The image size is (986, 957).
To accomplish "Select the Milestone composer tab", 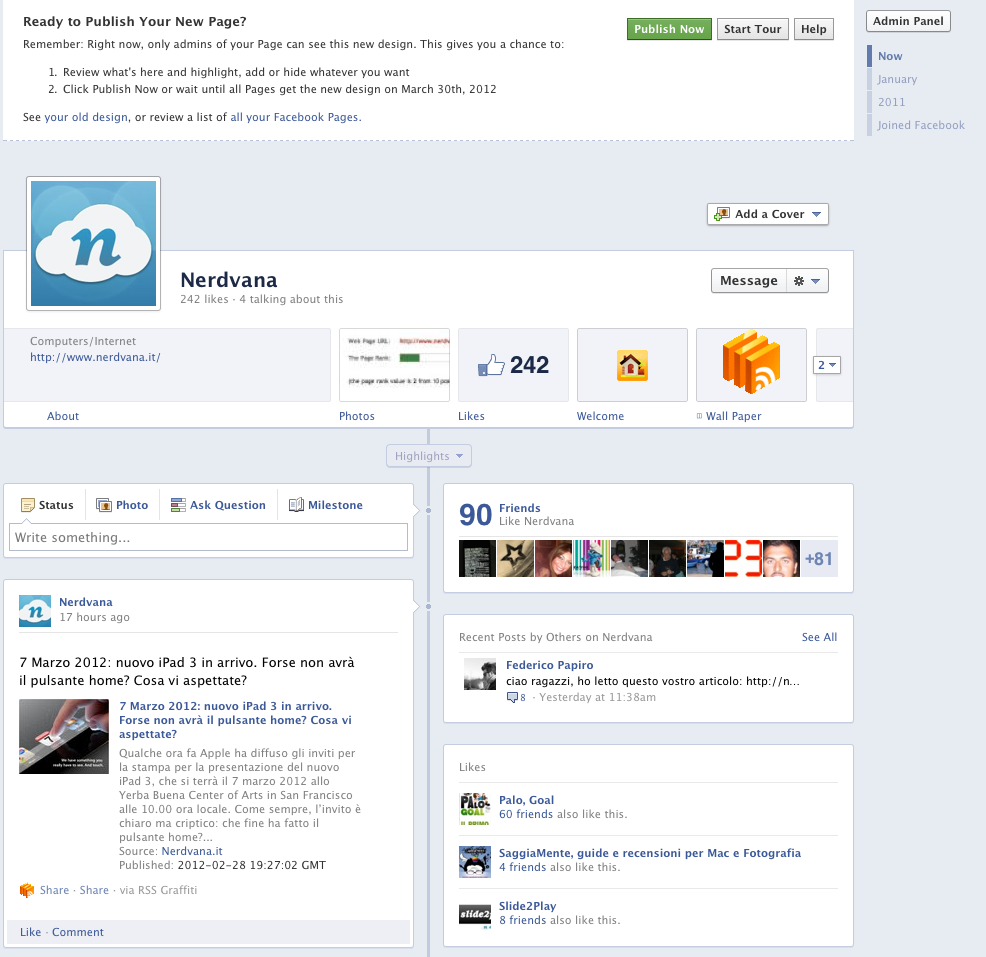I will [x=326, y=505].
